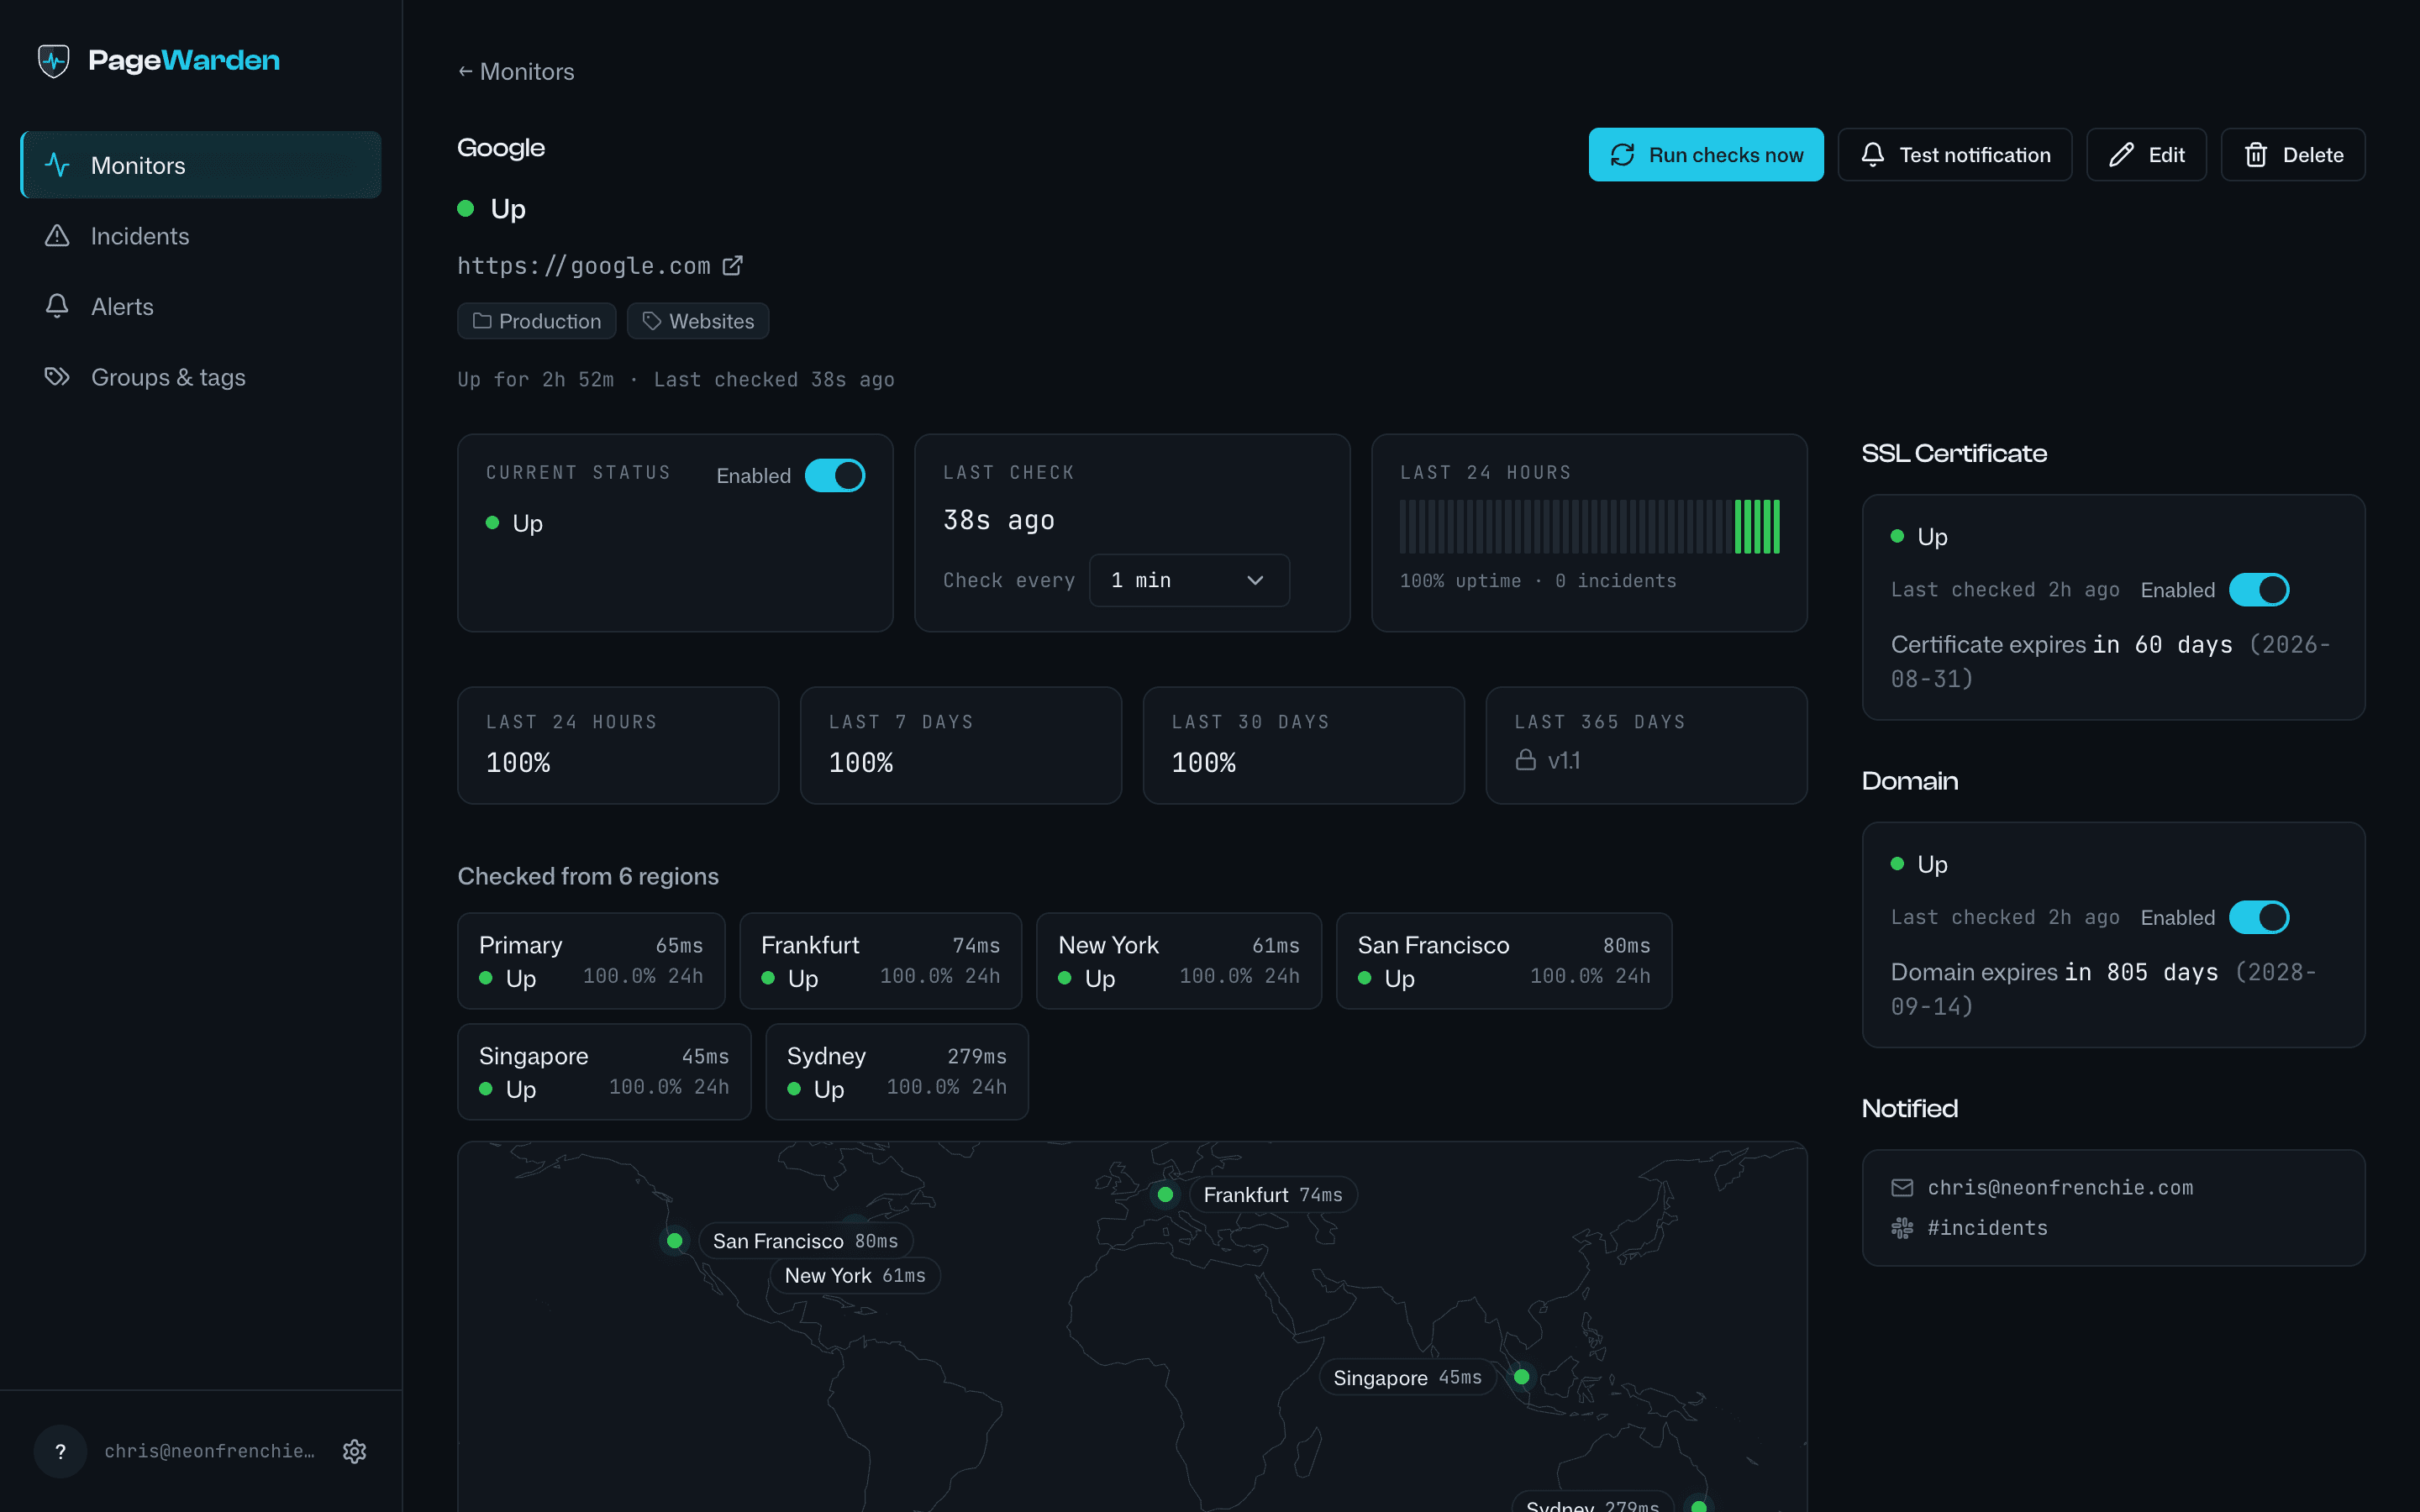Open Groups & tags in the sidebar

201,377
